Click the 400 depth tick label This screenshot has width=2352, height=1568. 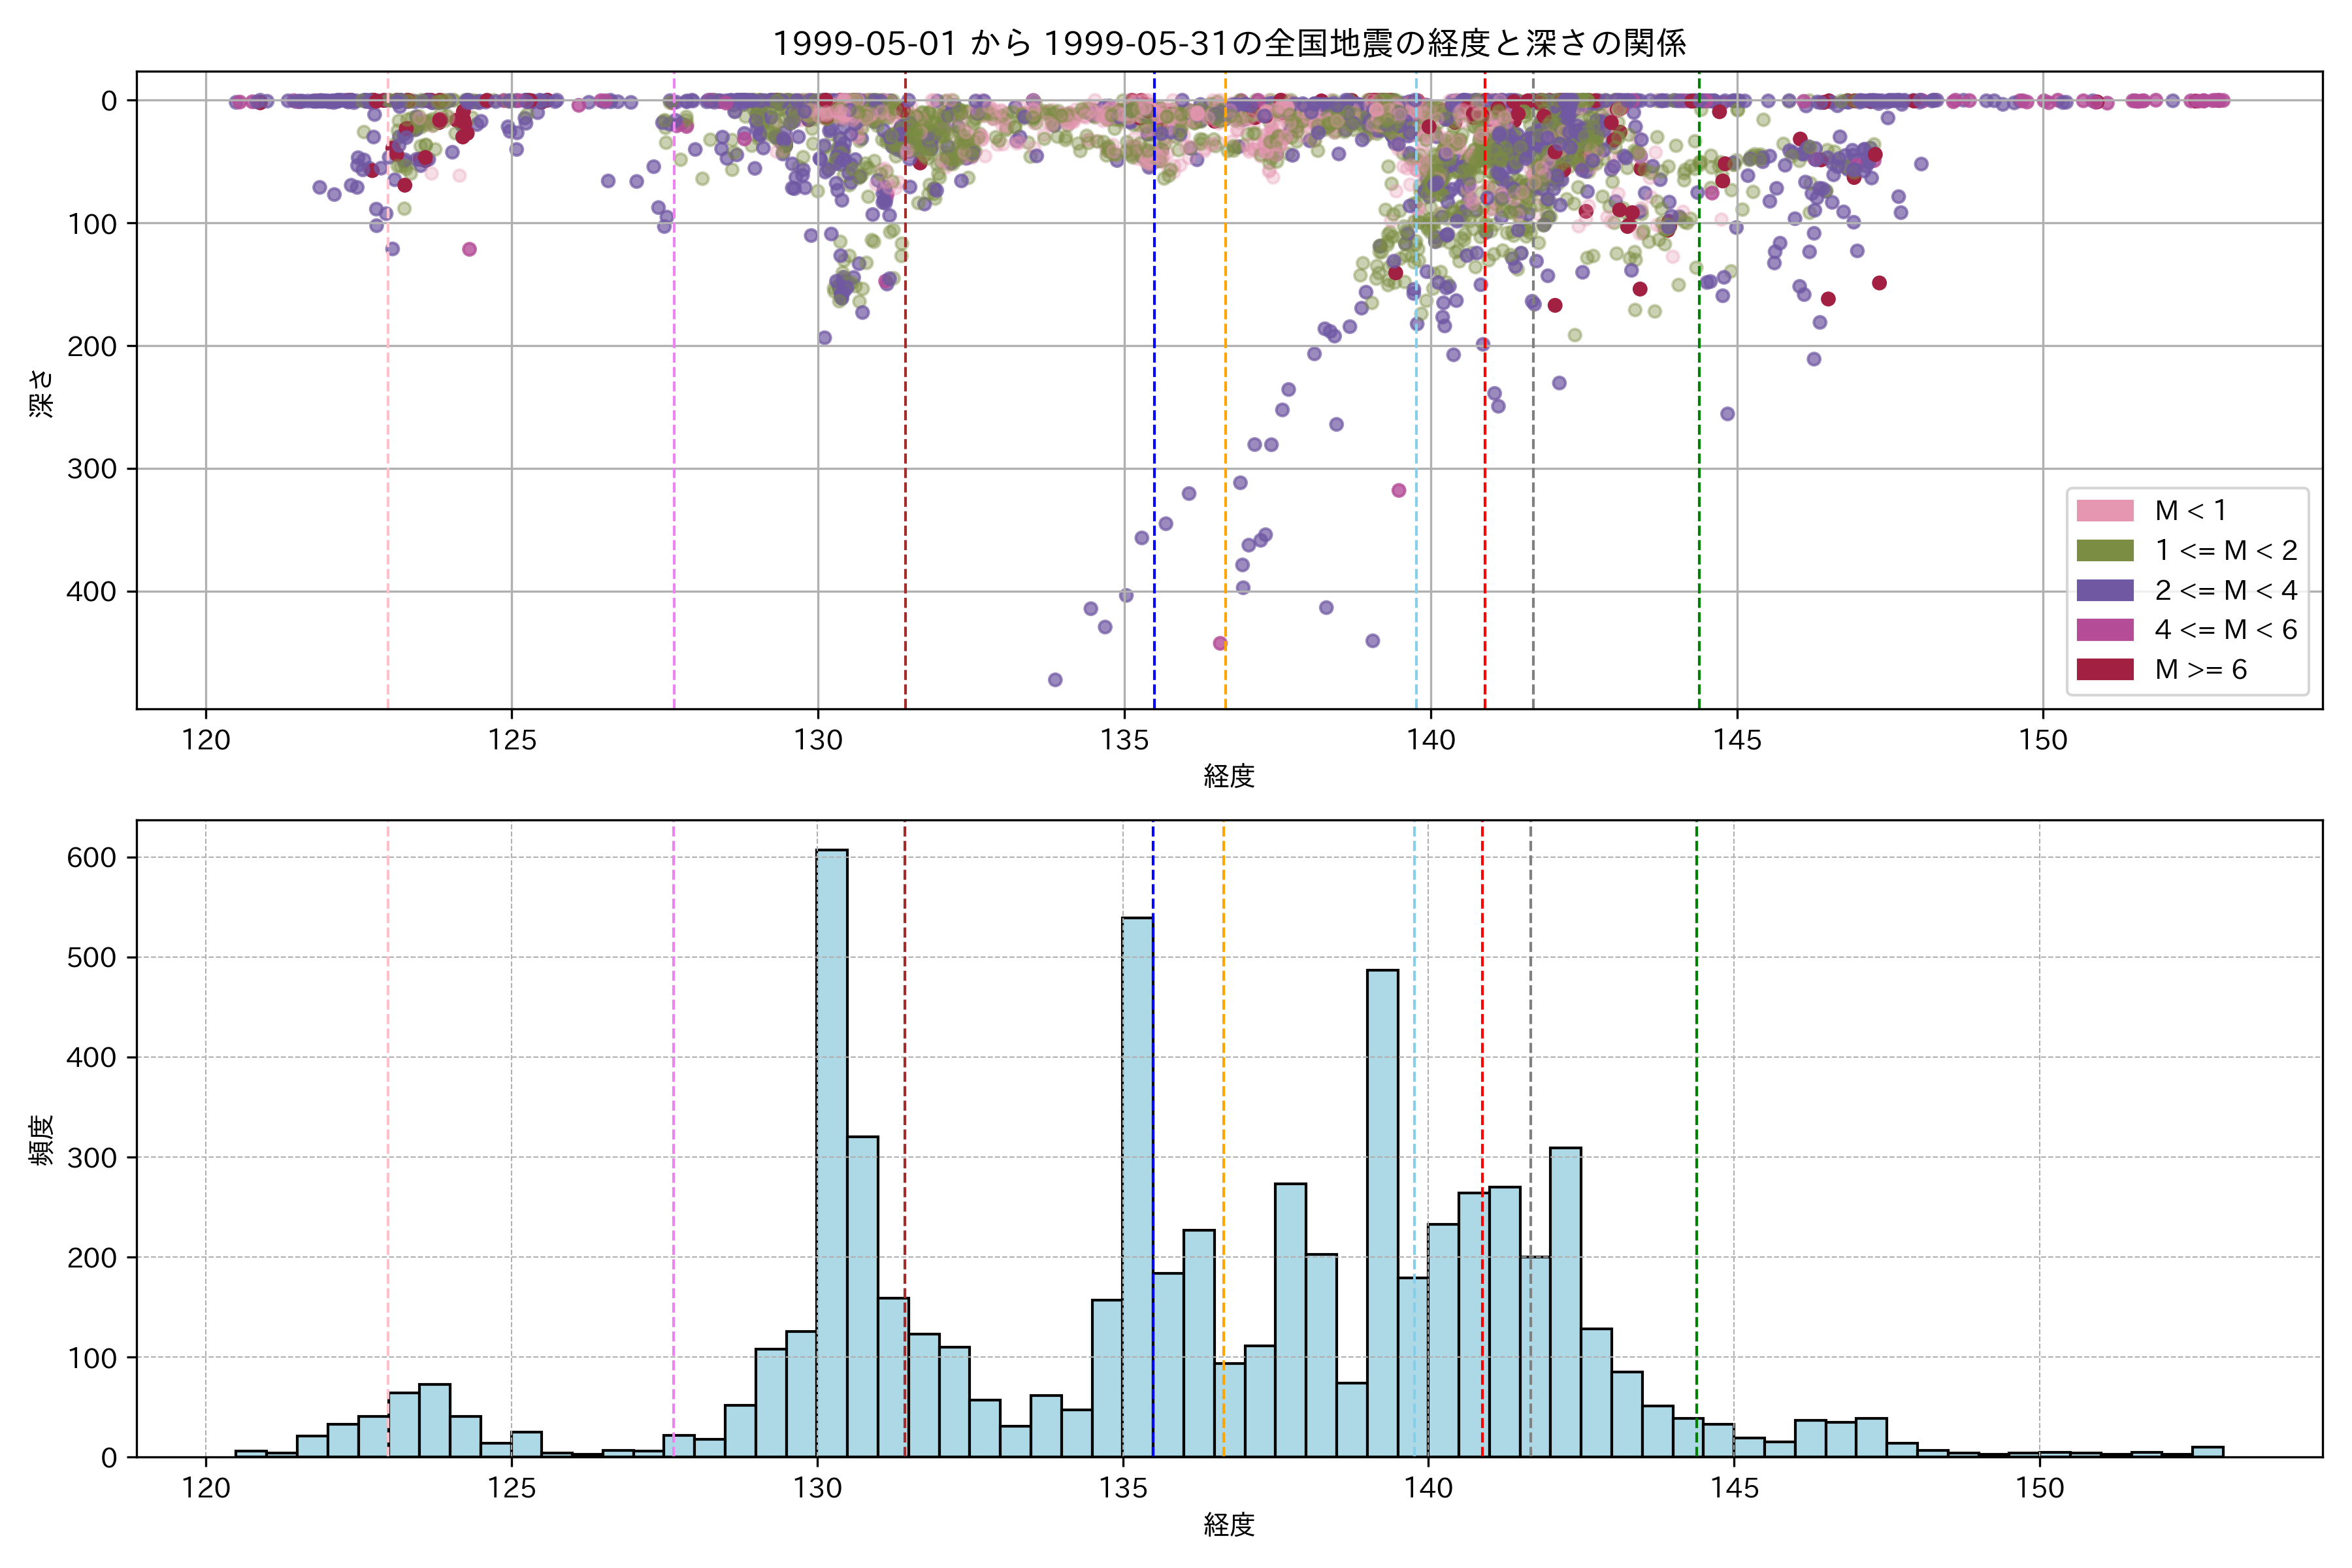tap(92, 591)
